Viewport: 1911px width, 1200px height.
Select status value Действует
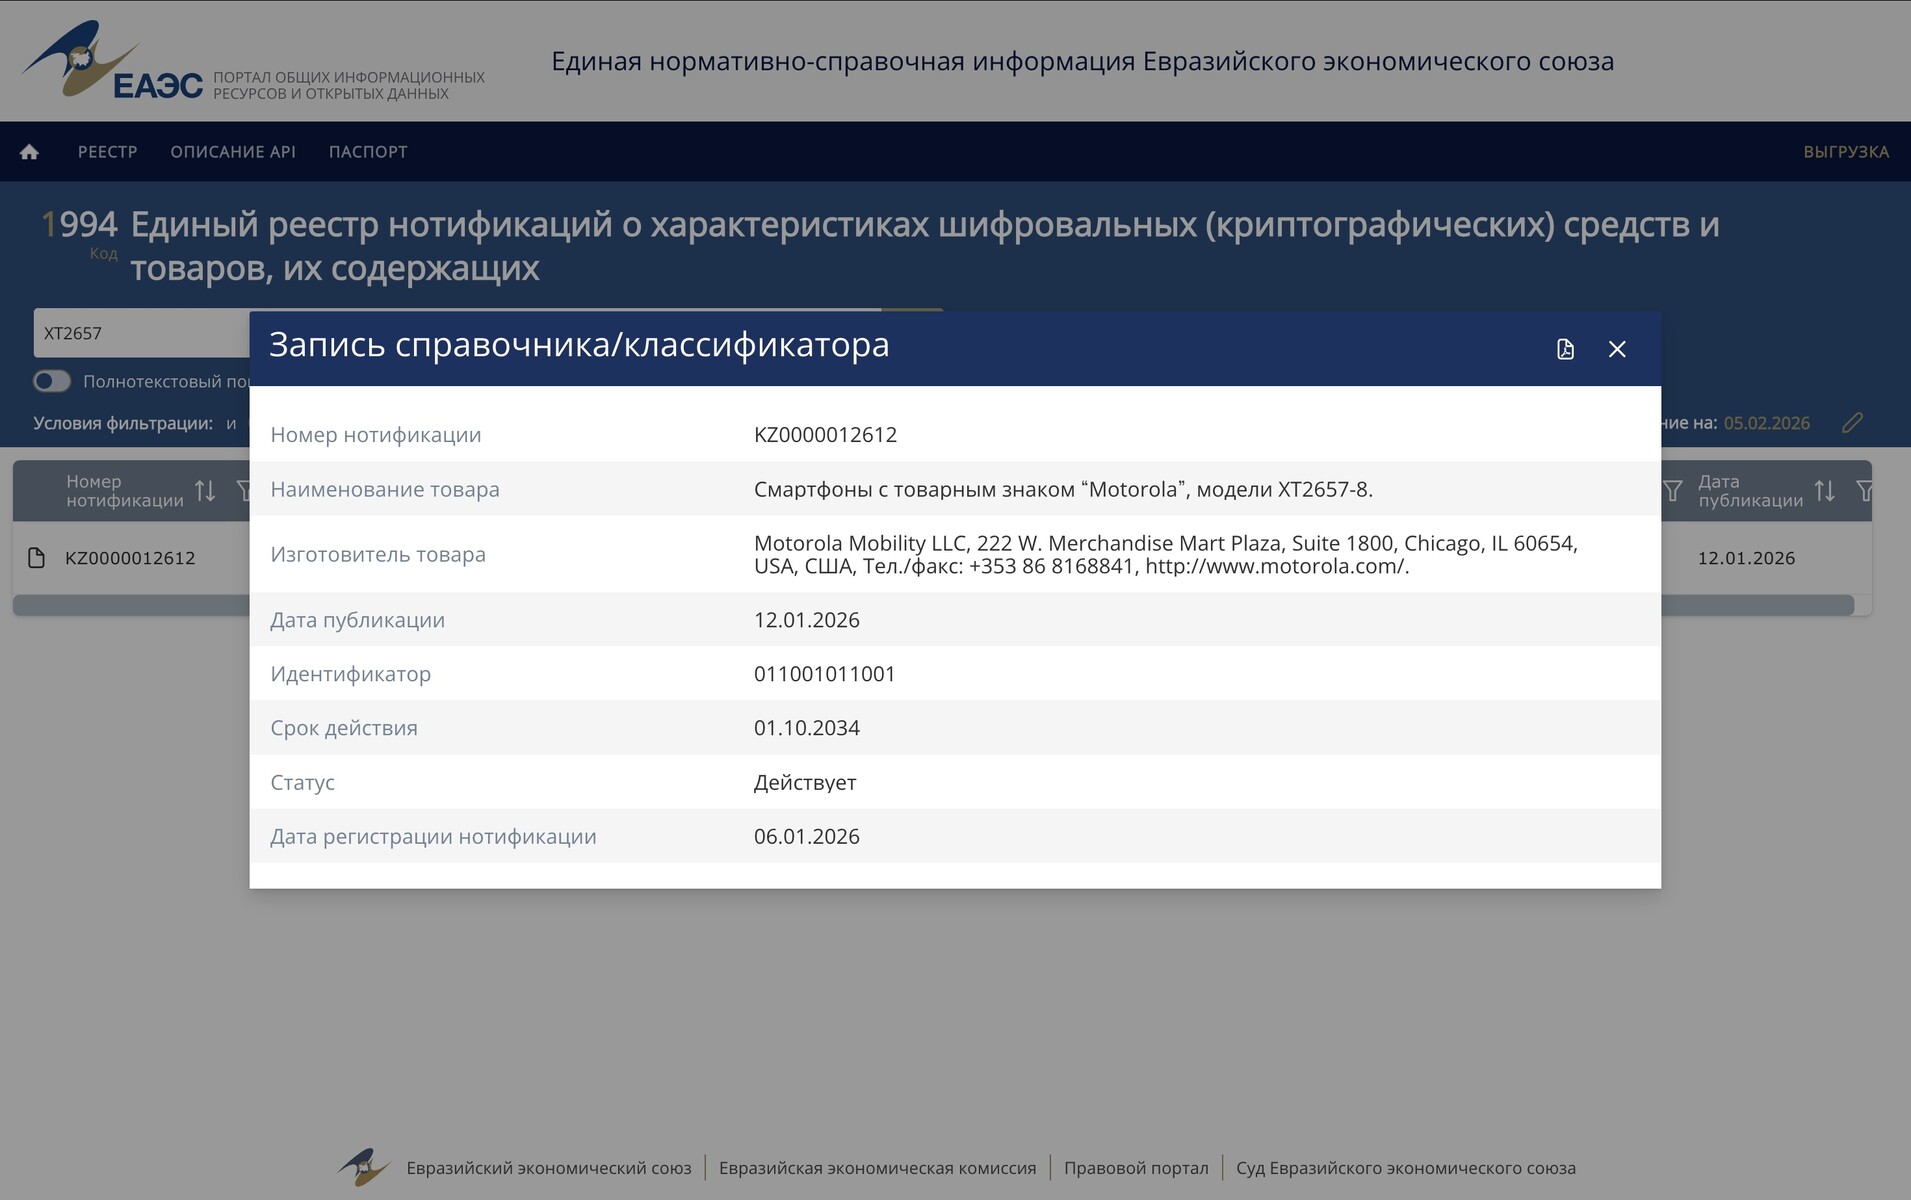(x=805, y=782)
